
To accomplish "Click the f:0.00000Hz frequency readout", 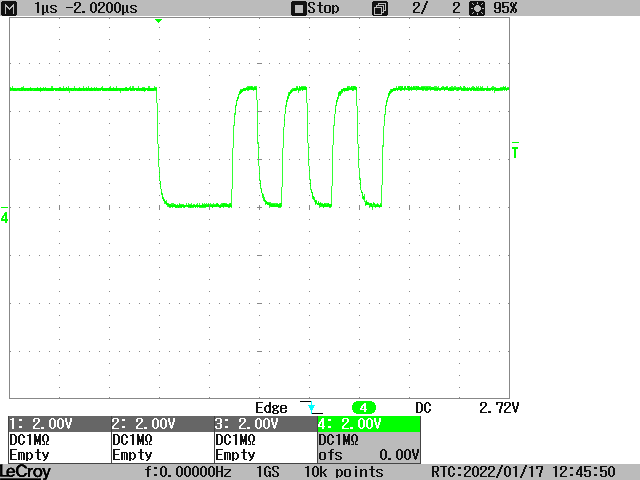I will pos(188,472).
